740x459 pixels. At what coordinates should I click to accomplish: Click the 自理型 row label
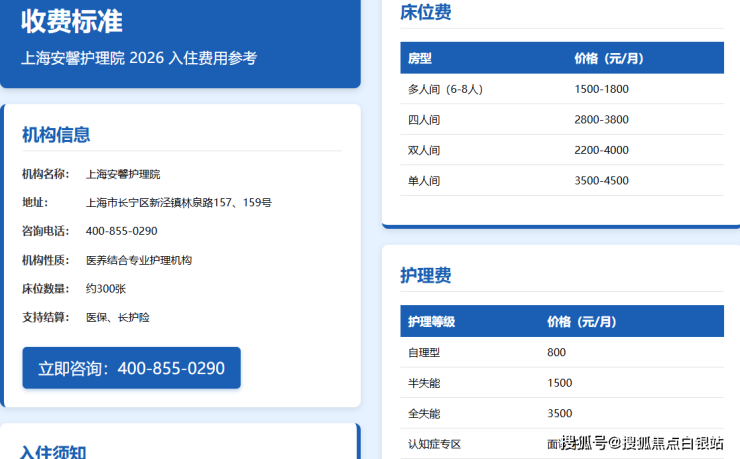pos(424,352)
